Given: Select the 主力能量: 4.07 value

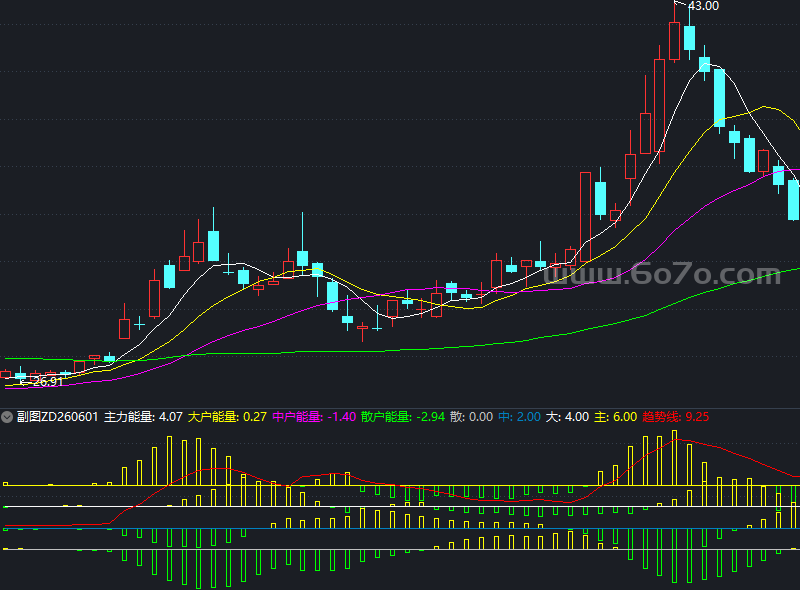Looking at the screenshot, I should pyautogui.click(x=143, y=417).
